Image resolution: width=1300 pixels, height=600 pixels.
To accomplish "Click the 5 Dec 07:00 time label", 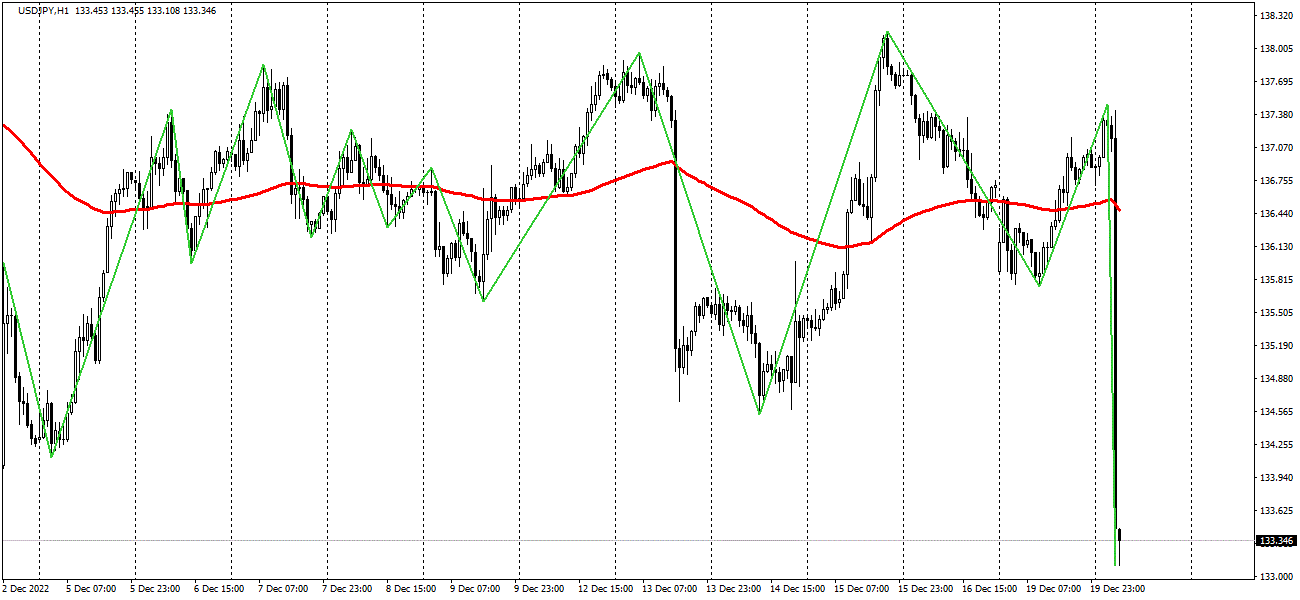I will pyautogui.click(x=92, y=589).
